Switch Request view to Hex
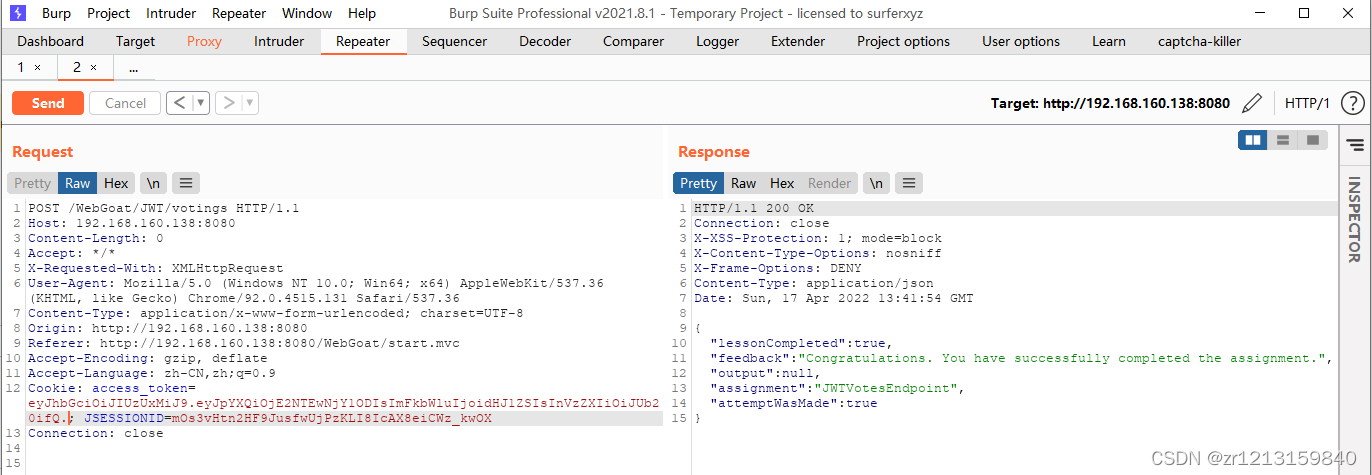The width and height of the screenshot is (1372, 475). [x=116, y=183]
